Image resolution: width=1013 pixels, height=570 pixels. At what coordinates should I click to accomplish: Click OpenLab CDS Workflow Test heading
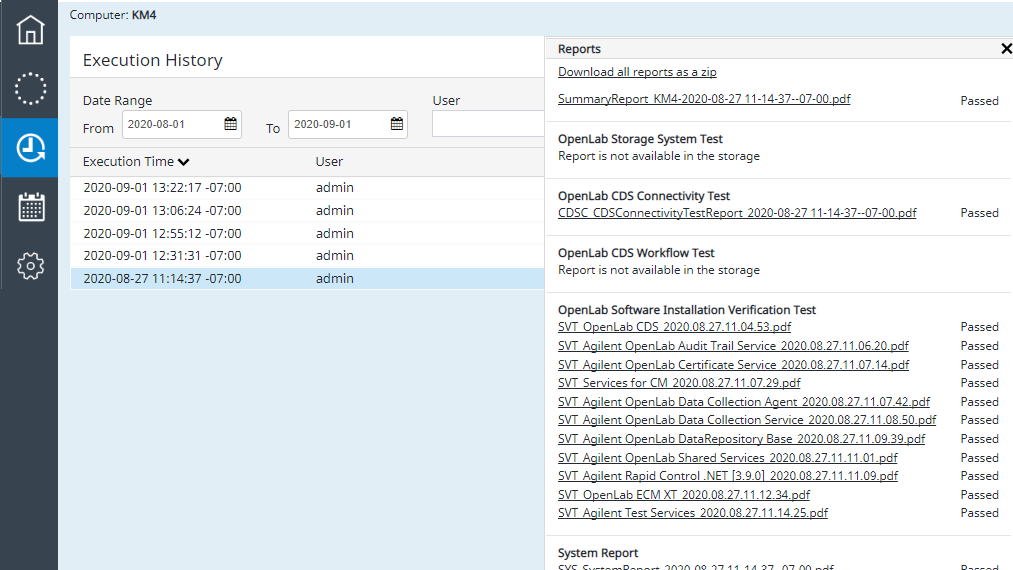pos(636,253)
